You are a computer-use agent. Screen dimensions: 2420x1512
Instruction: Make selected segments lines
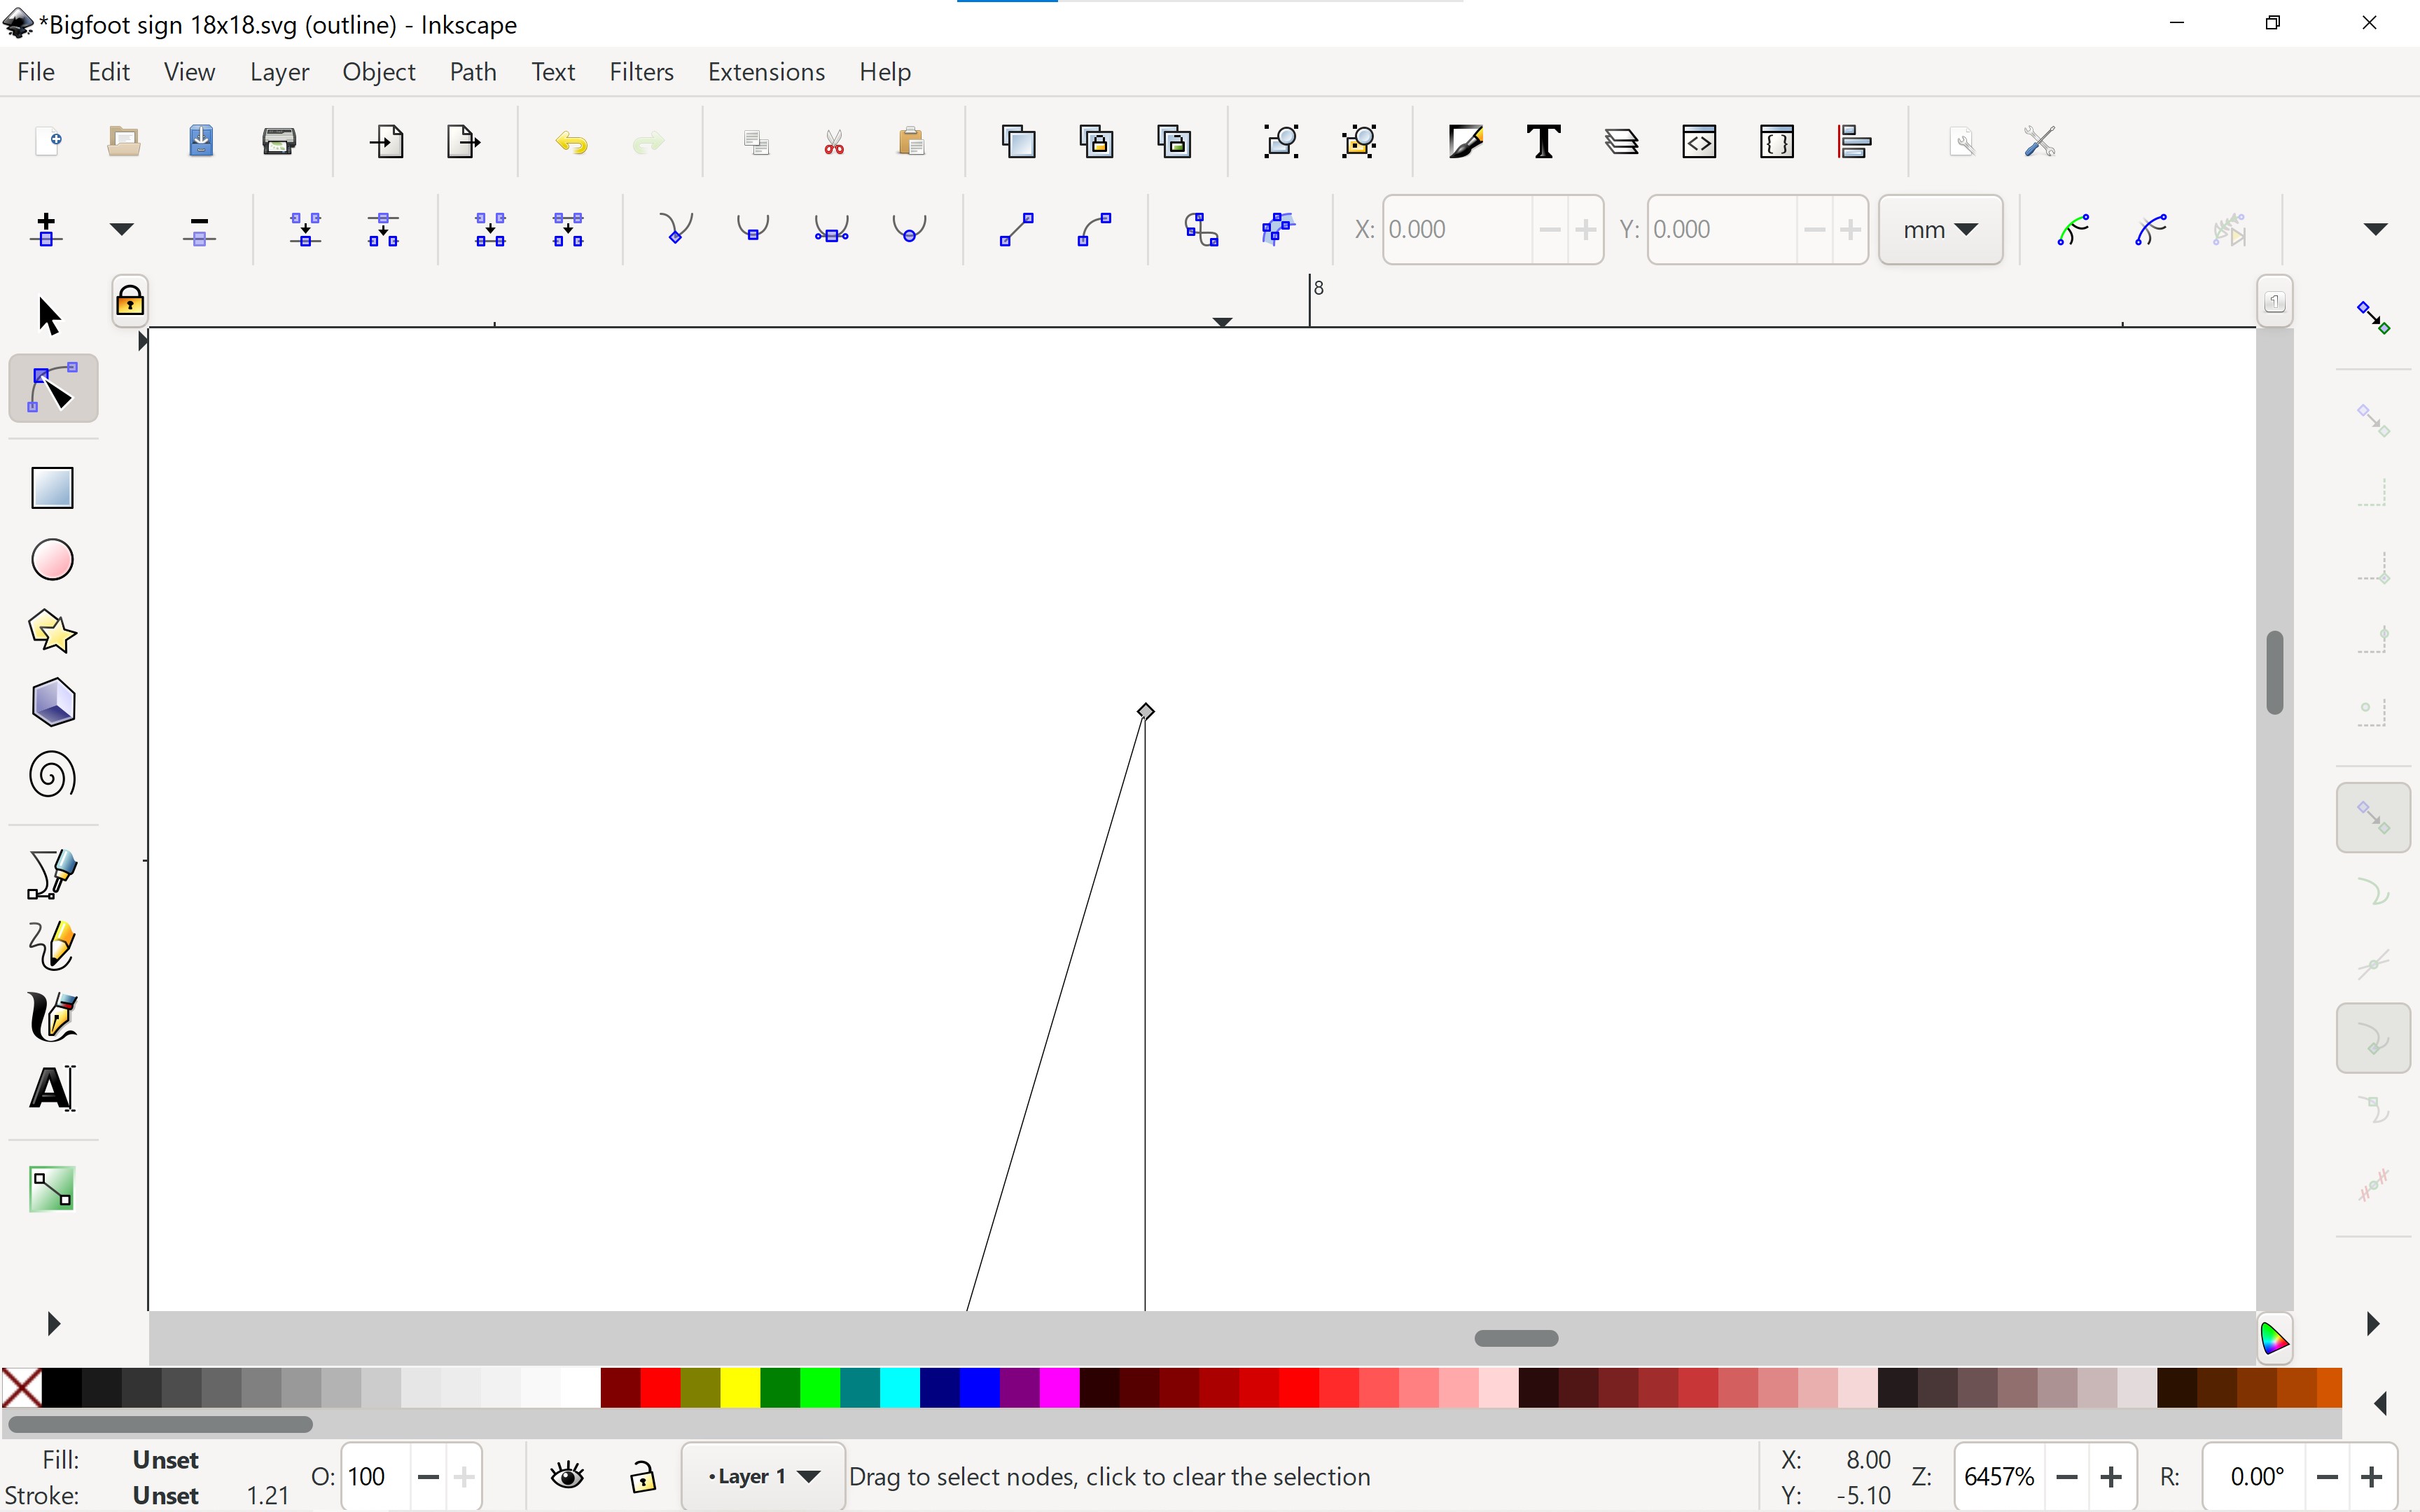[x=1017, y=229]
